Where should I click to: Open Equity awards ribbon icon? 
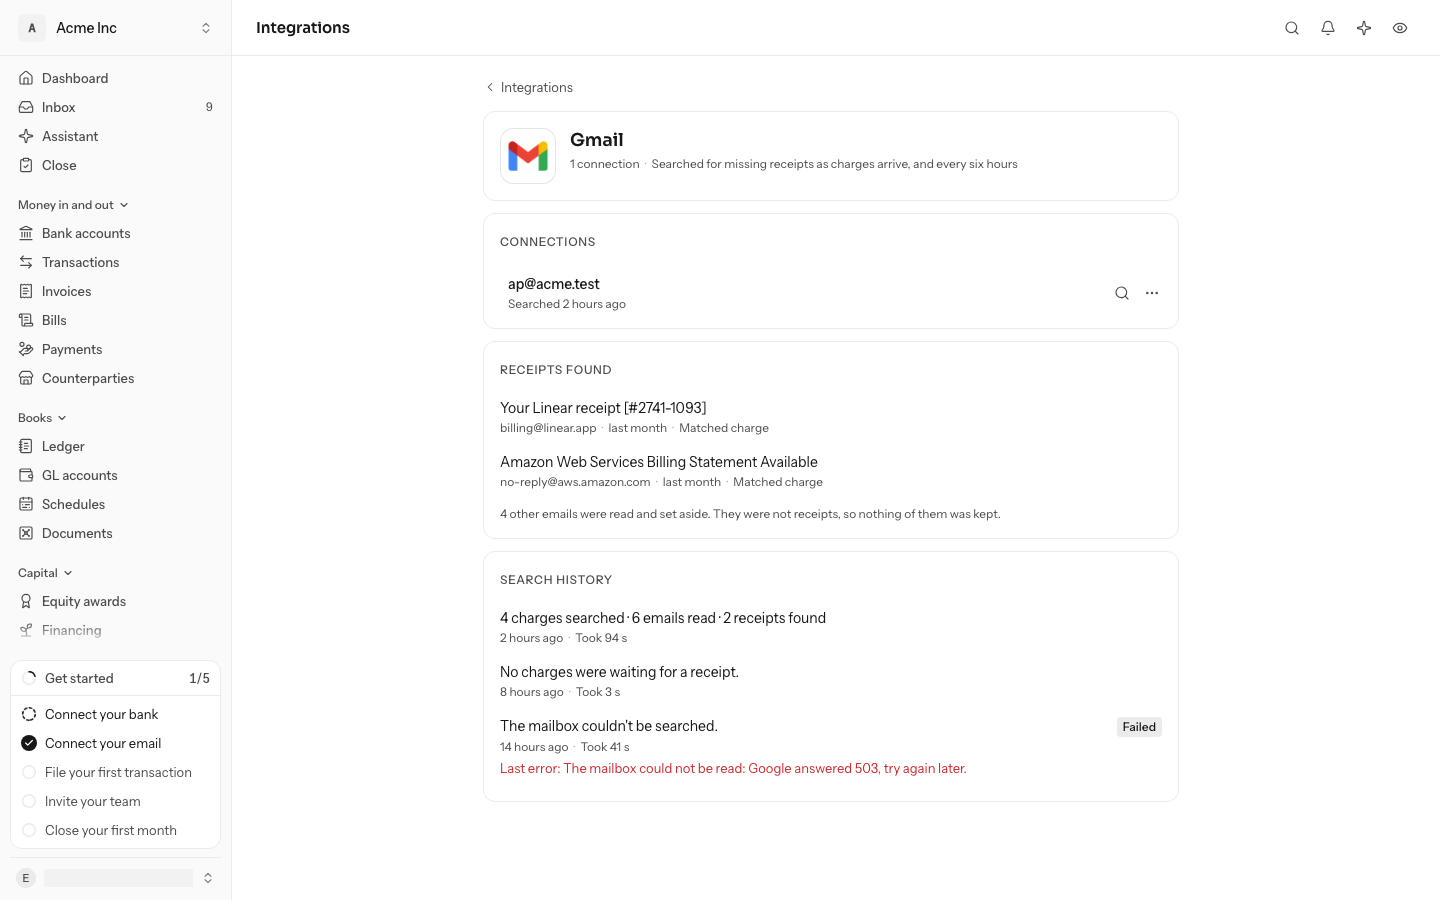pos(26,601)
